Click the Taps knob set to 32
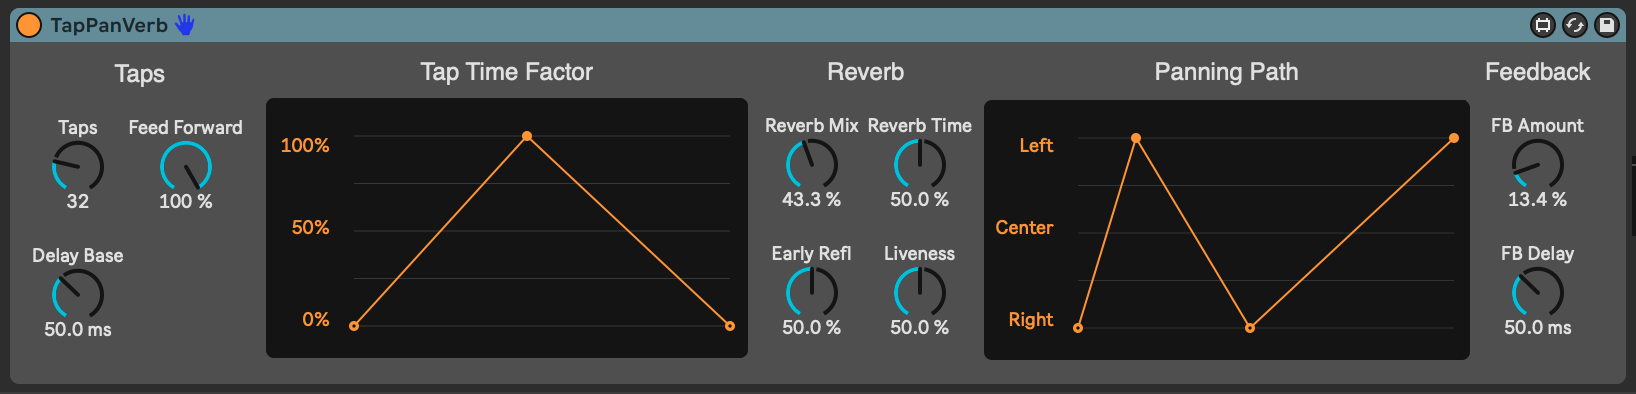This screenshot has width=1636, height=394. click(78, 166)
